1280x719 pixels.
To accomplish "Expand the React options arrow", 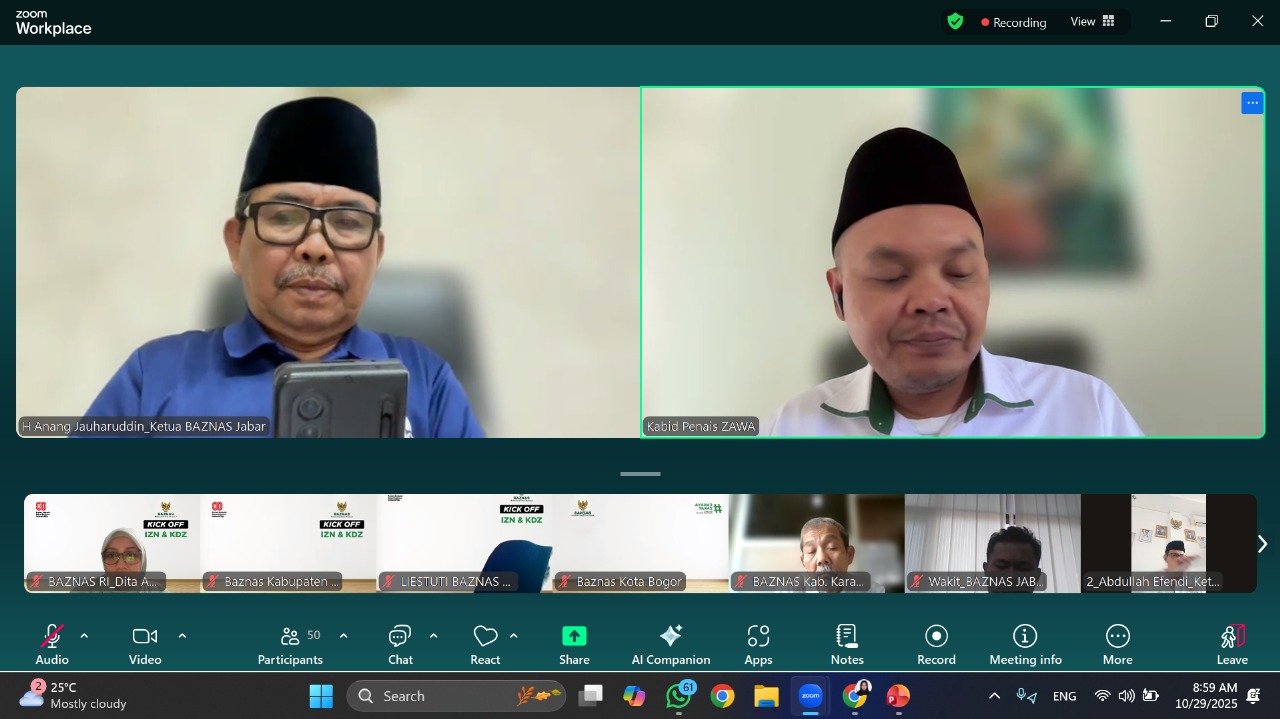I will point(514,636).
